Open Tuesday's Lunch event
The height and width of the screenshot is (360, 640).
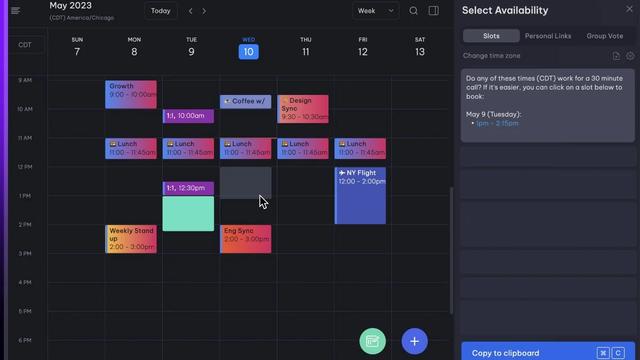pos(188,149)
